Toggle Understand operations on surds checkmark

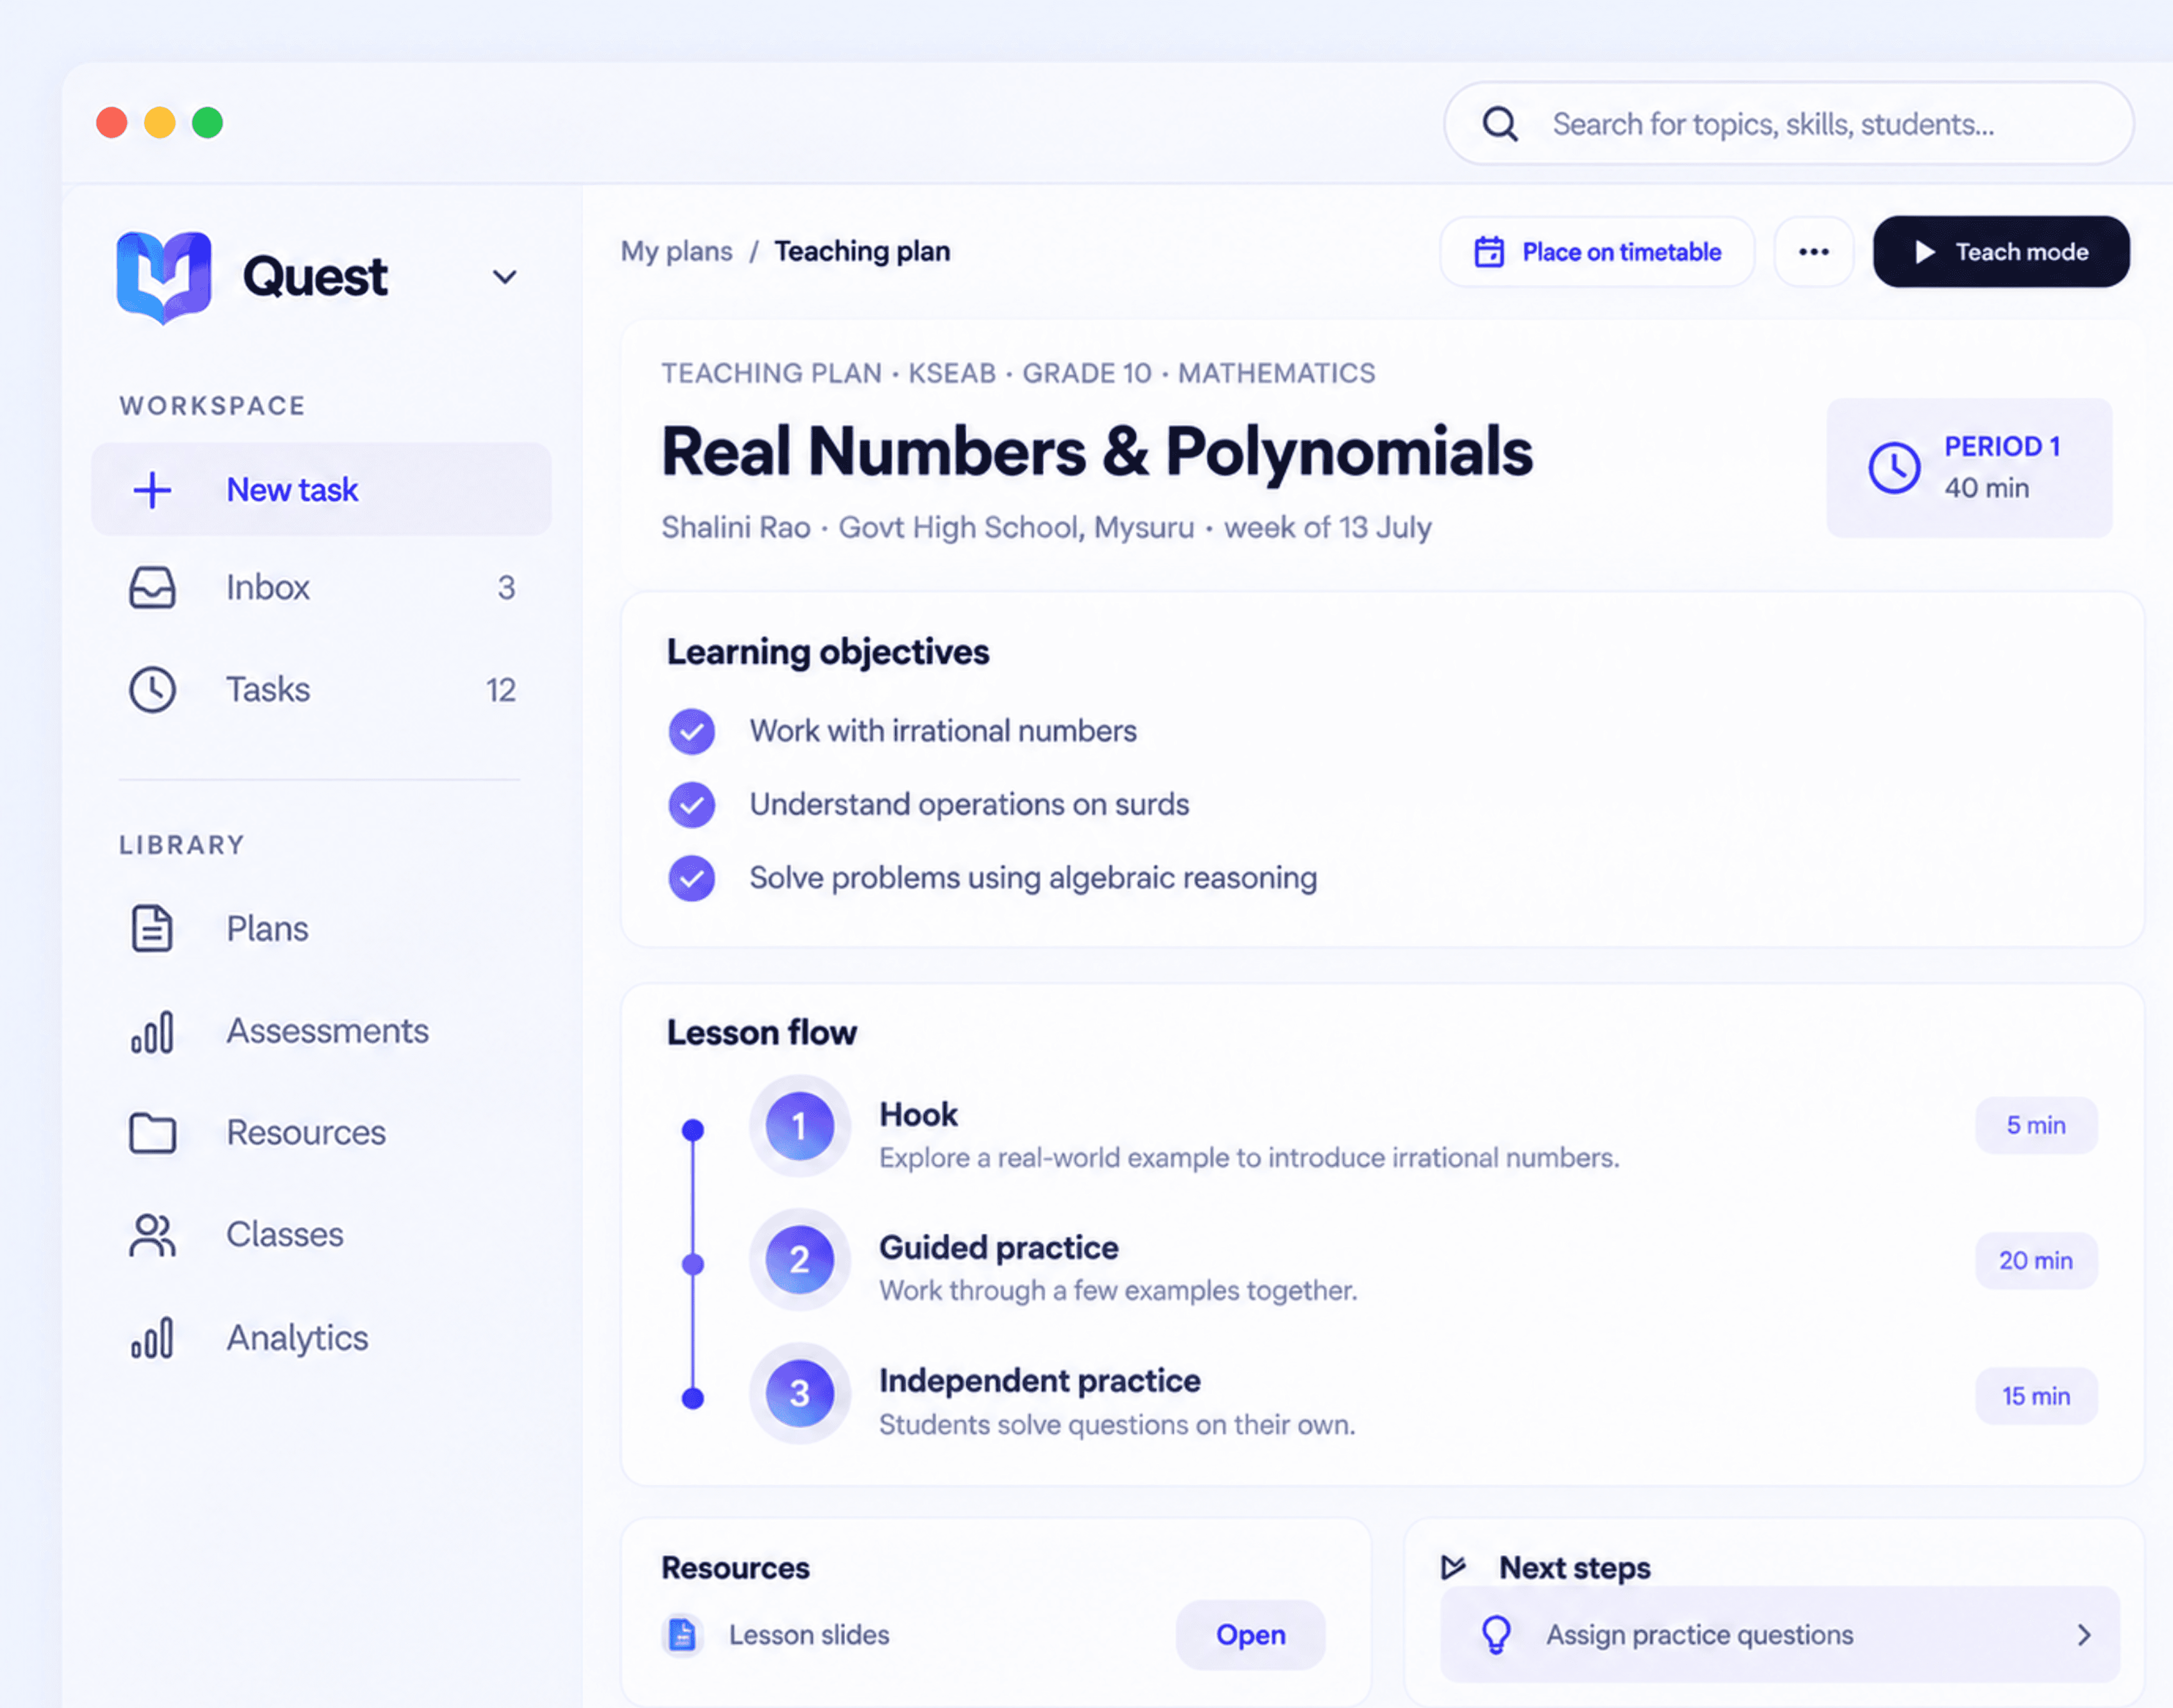tap(692, 804)
